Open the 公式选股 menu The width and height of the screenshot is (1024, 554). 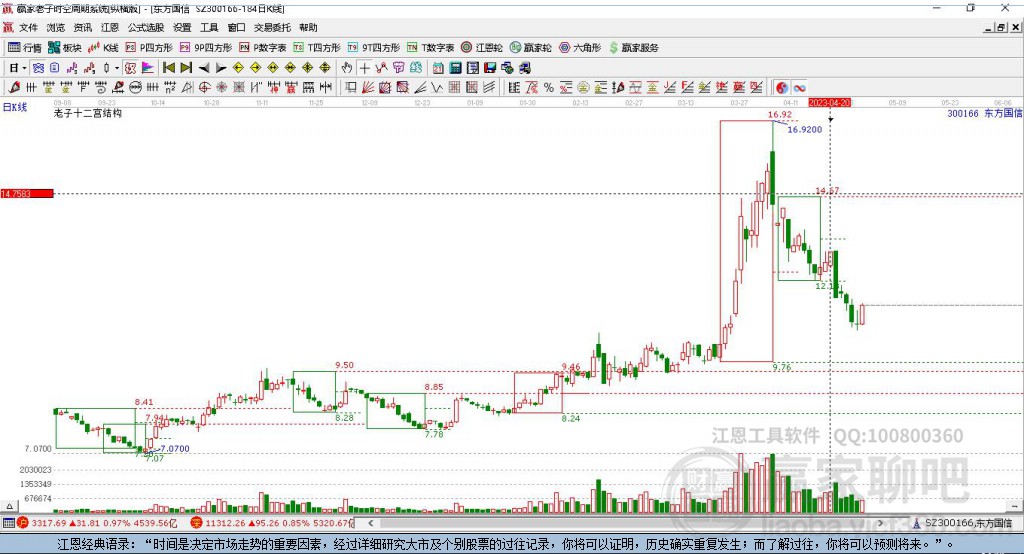(x=146, y=27)
